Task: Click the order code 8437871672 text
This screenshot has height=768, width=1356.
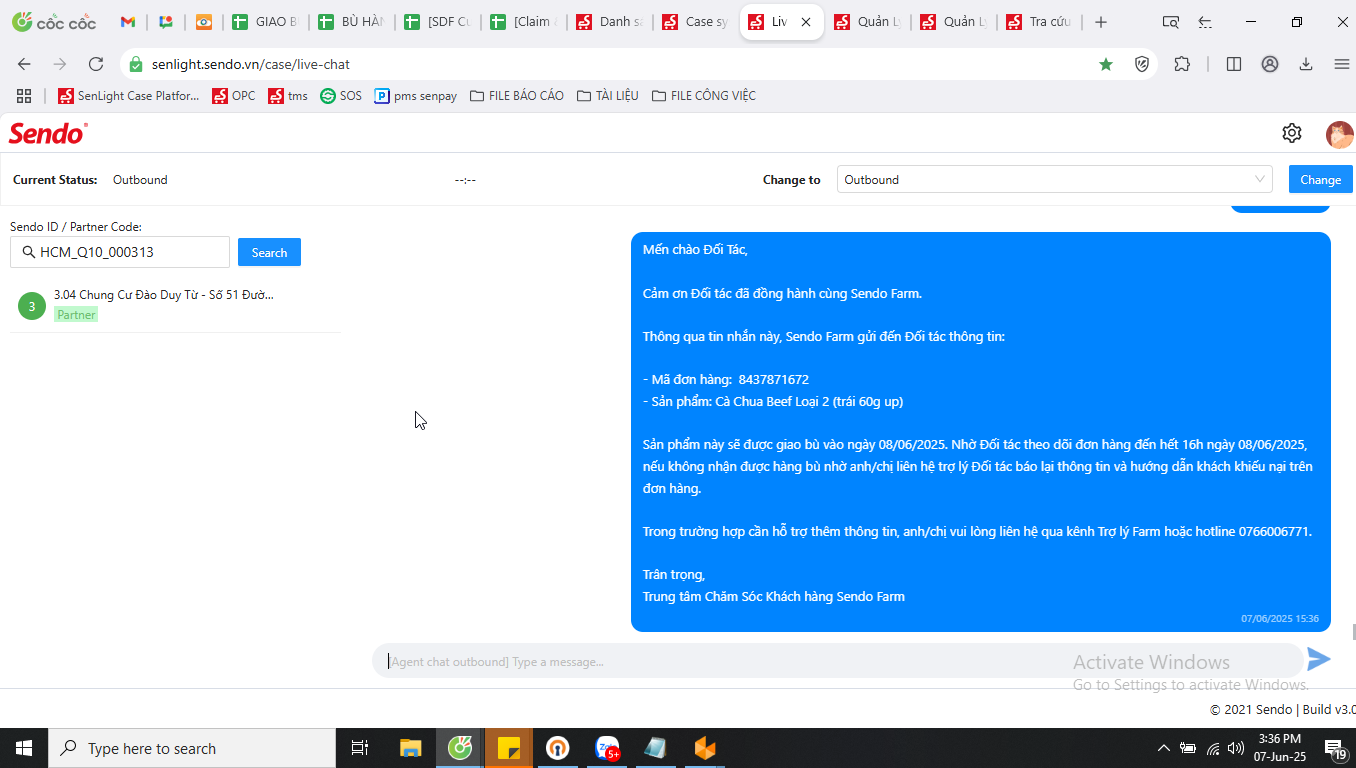Action: 774,380
